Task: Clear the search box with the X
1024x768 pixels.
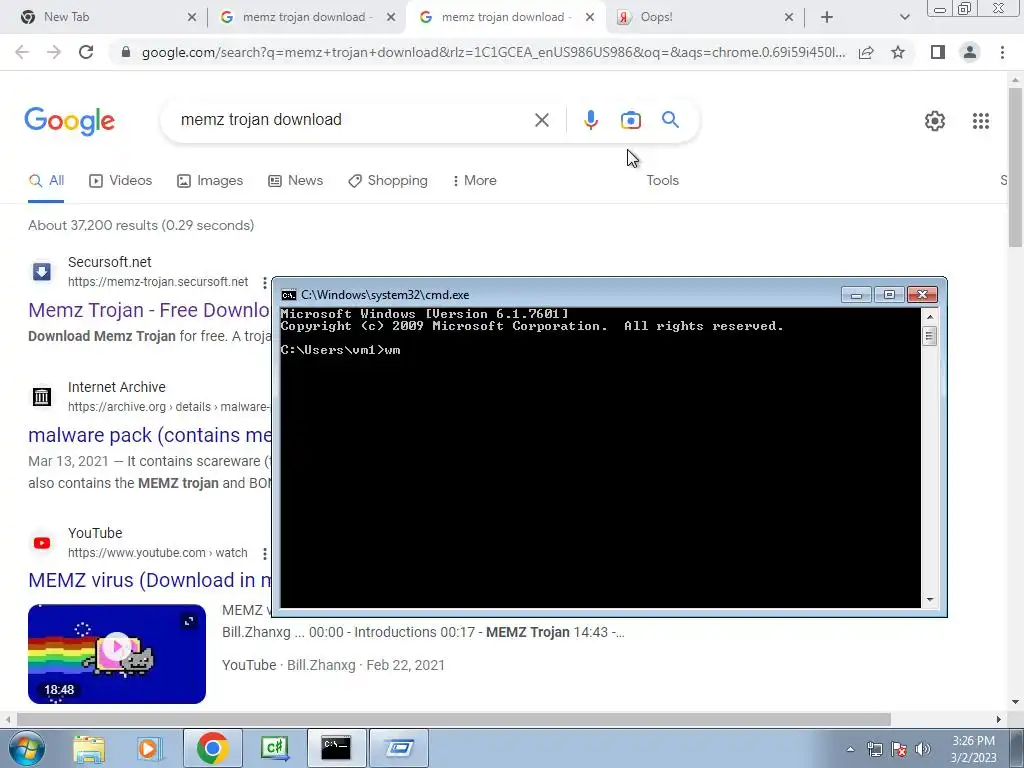Action: (541, 120)
